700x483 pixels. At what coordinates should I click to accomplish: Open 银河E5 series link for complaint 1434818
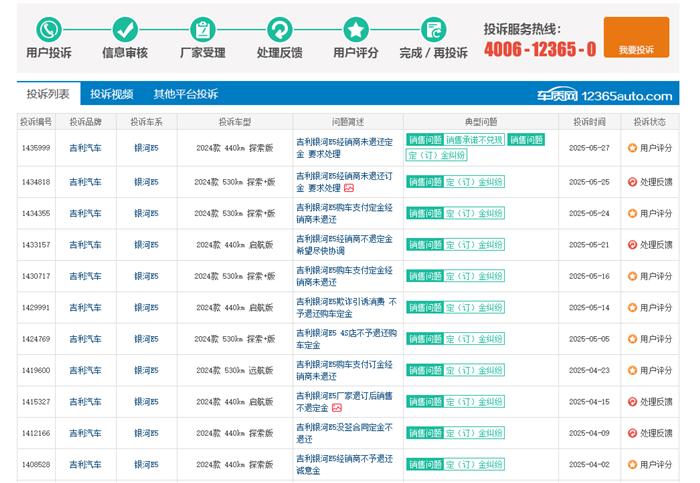point(146,182)
